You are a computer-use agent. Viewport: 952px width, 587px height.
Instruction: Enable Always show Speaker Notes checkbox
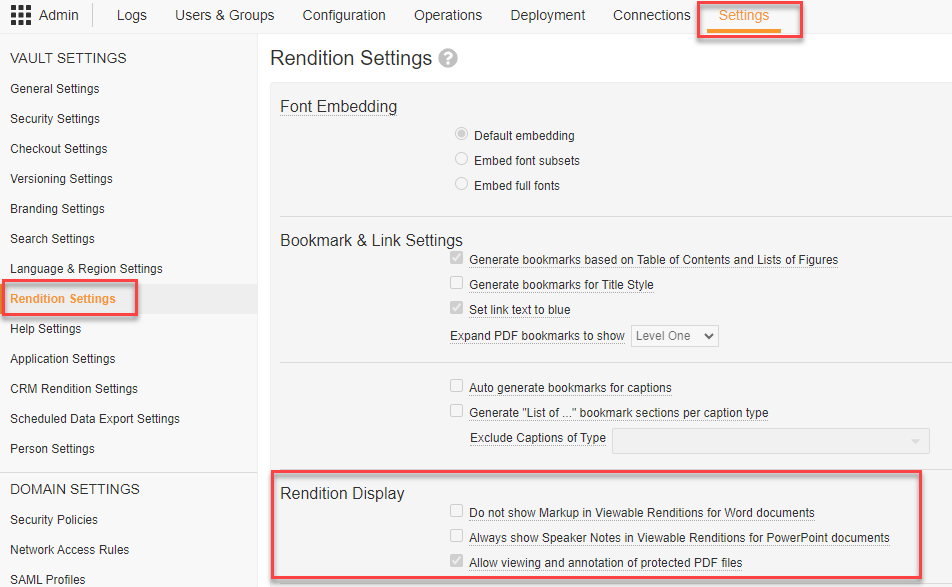tap(457, 537)
